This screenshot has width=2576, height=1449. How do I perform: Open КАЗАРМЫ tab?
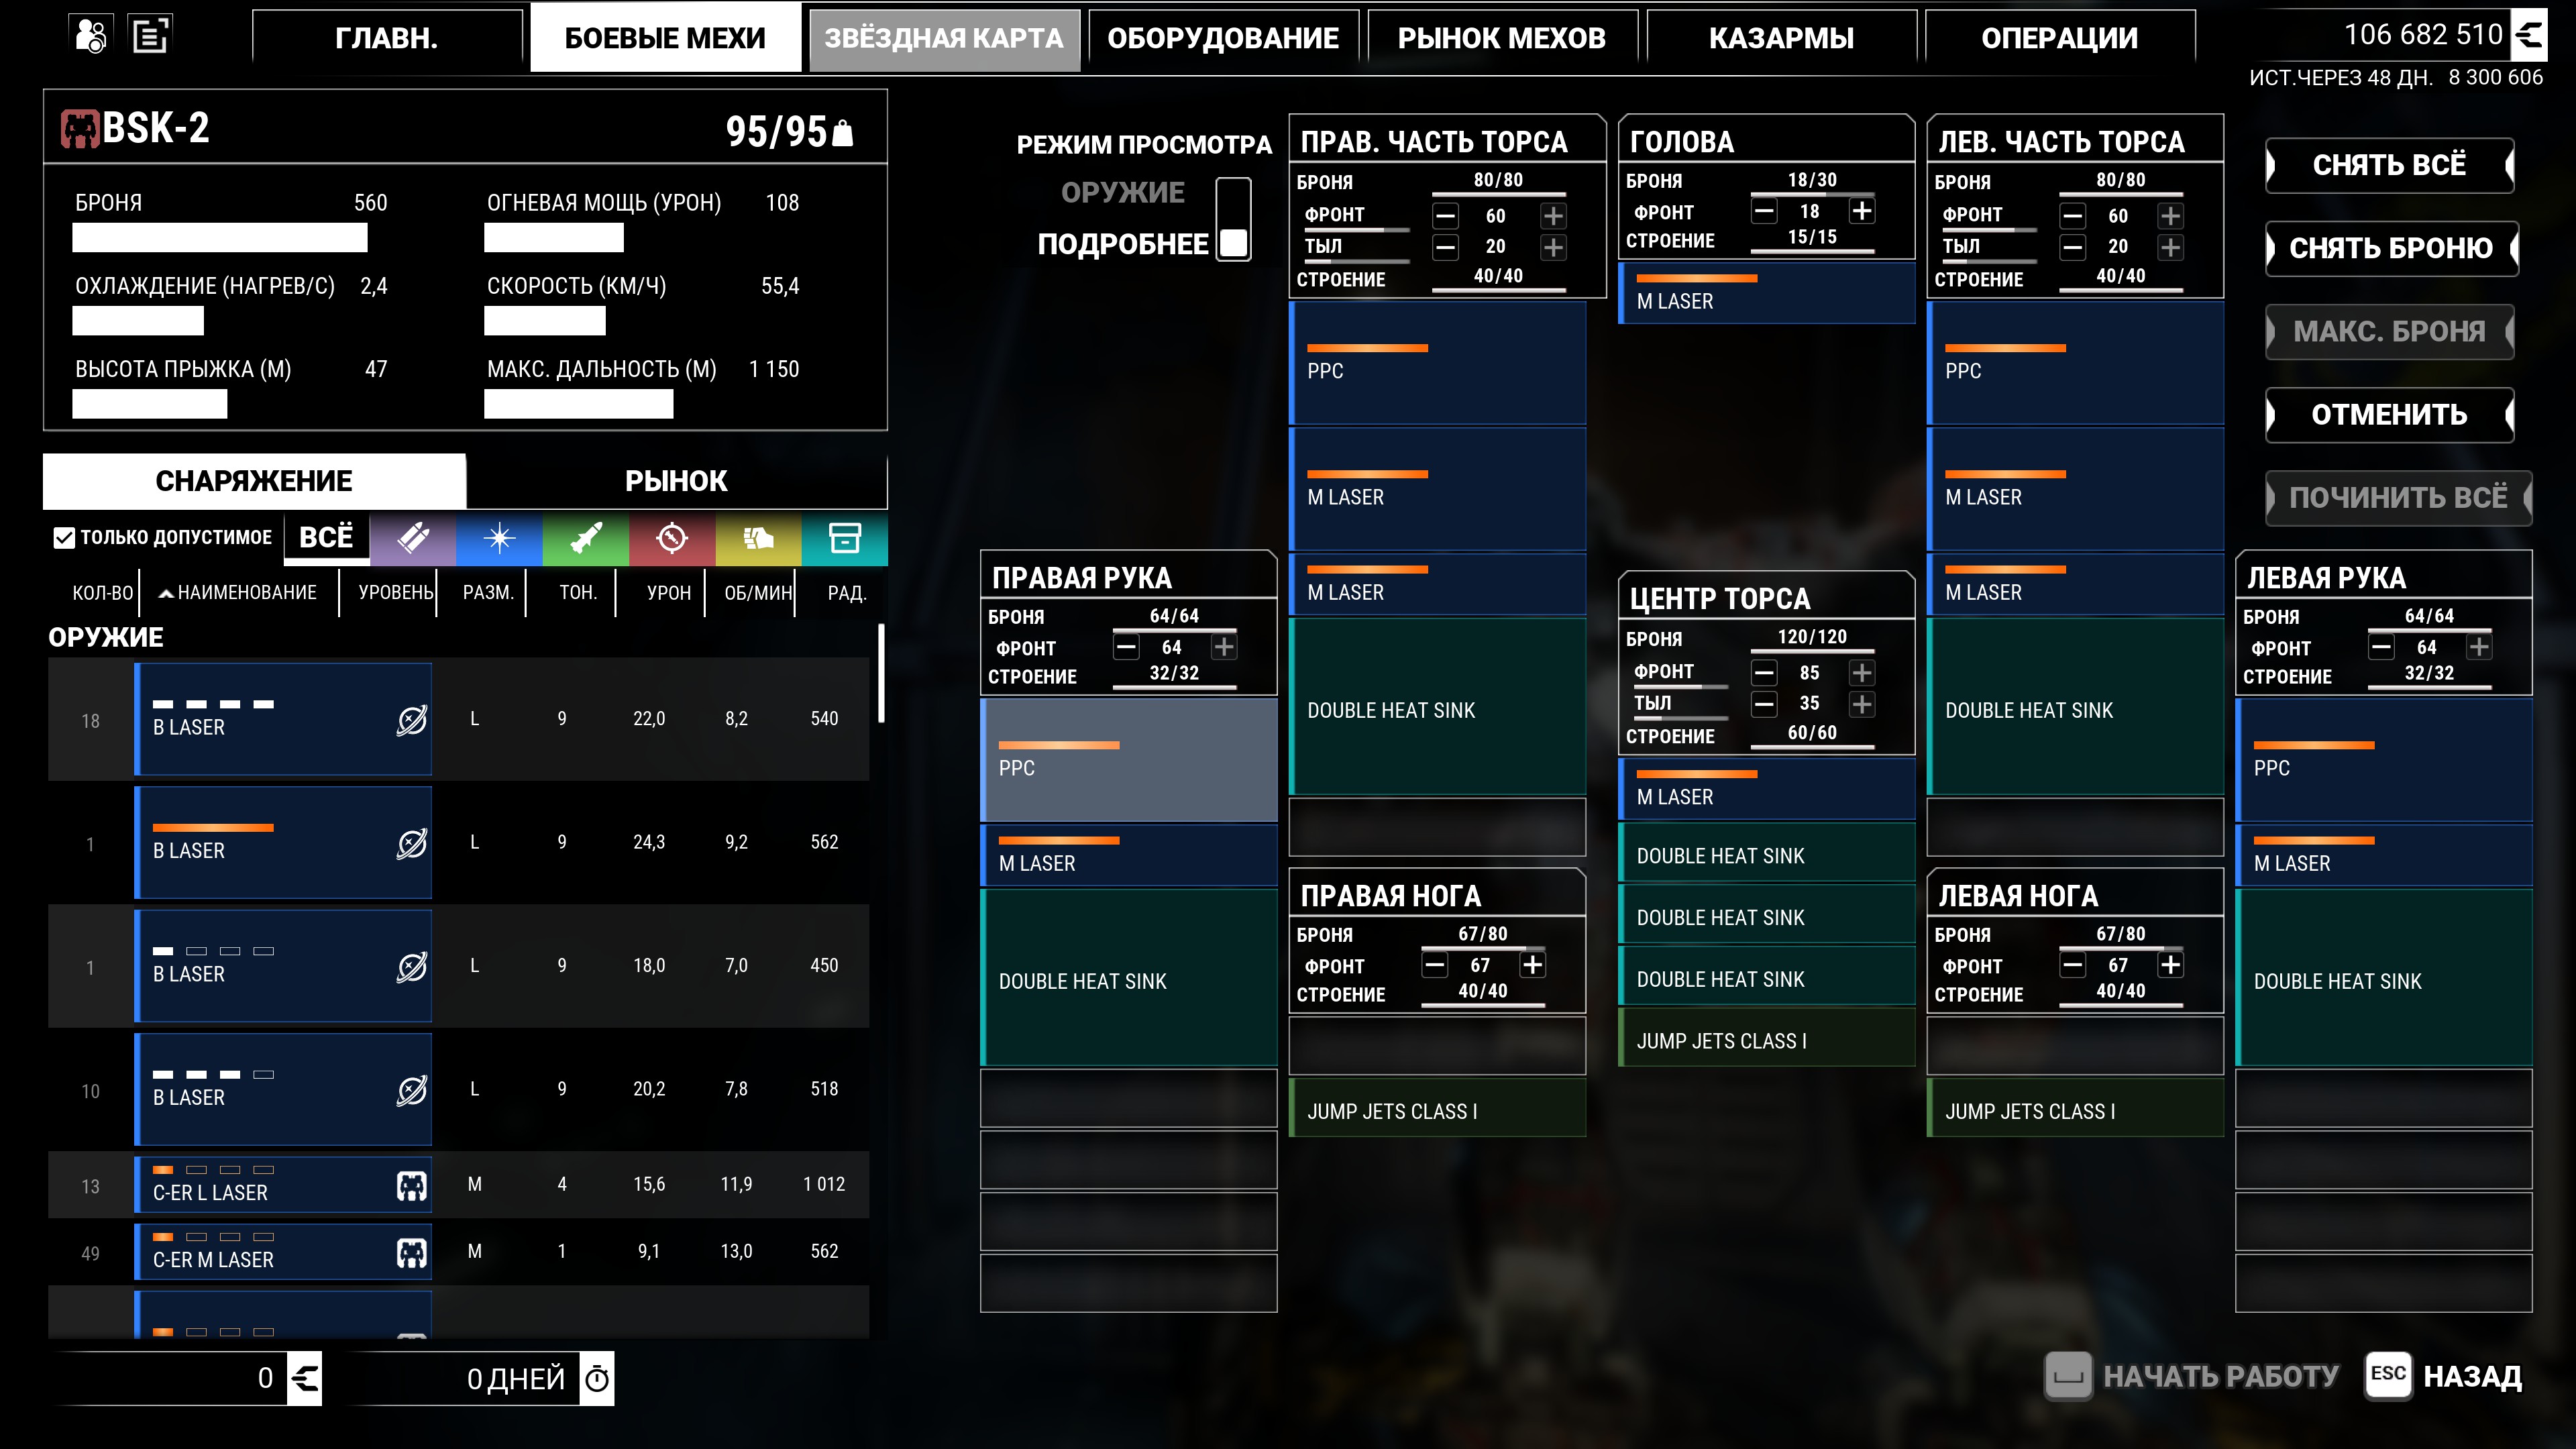(1781, 38)
